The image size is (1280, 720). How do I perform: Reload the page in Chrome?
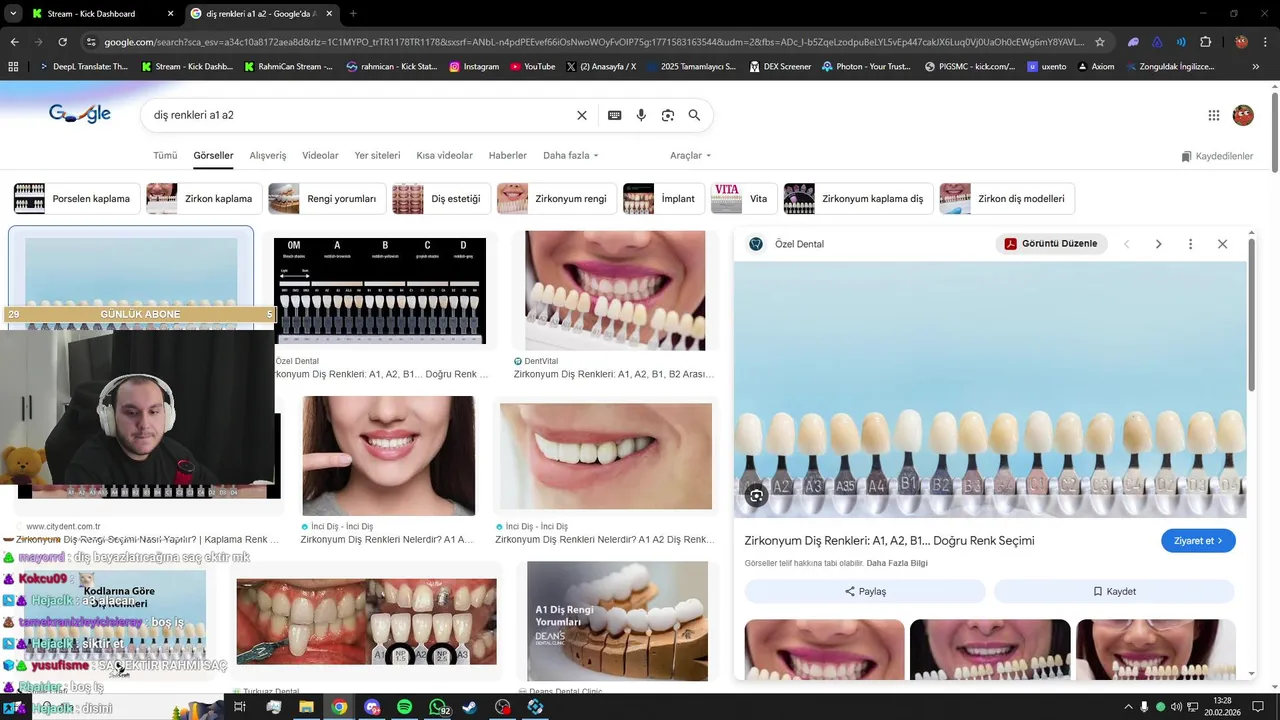pos(62,42)
